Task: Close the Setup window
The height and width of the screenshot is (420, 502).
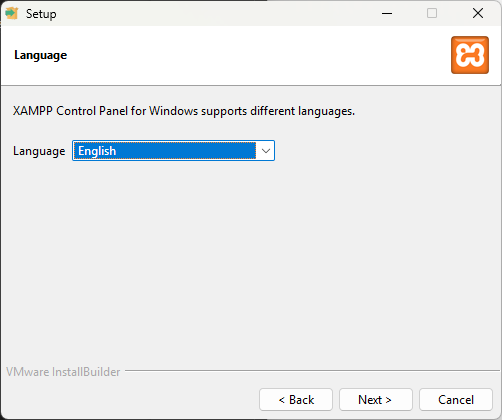Action: [x=478, y=13]
